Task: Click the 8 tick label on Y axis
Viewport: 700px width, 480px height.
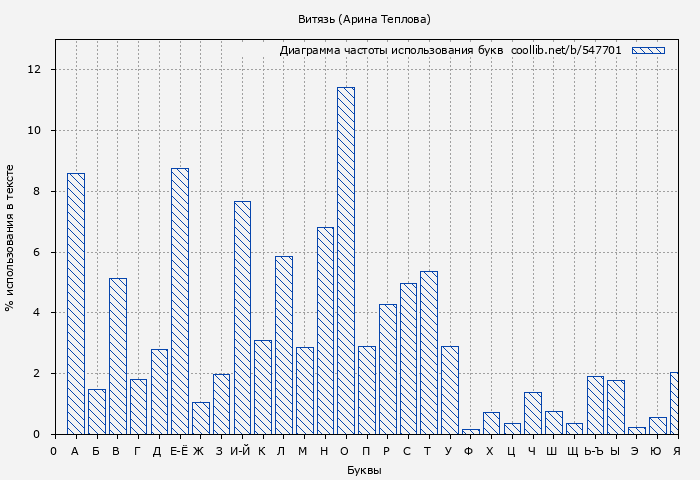Action: coord(37,191)
